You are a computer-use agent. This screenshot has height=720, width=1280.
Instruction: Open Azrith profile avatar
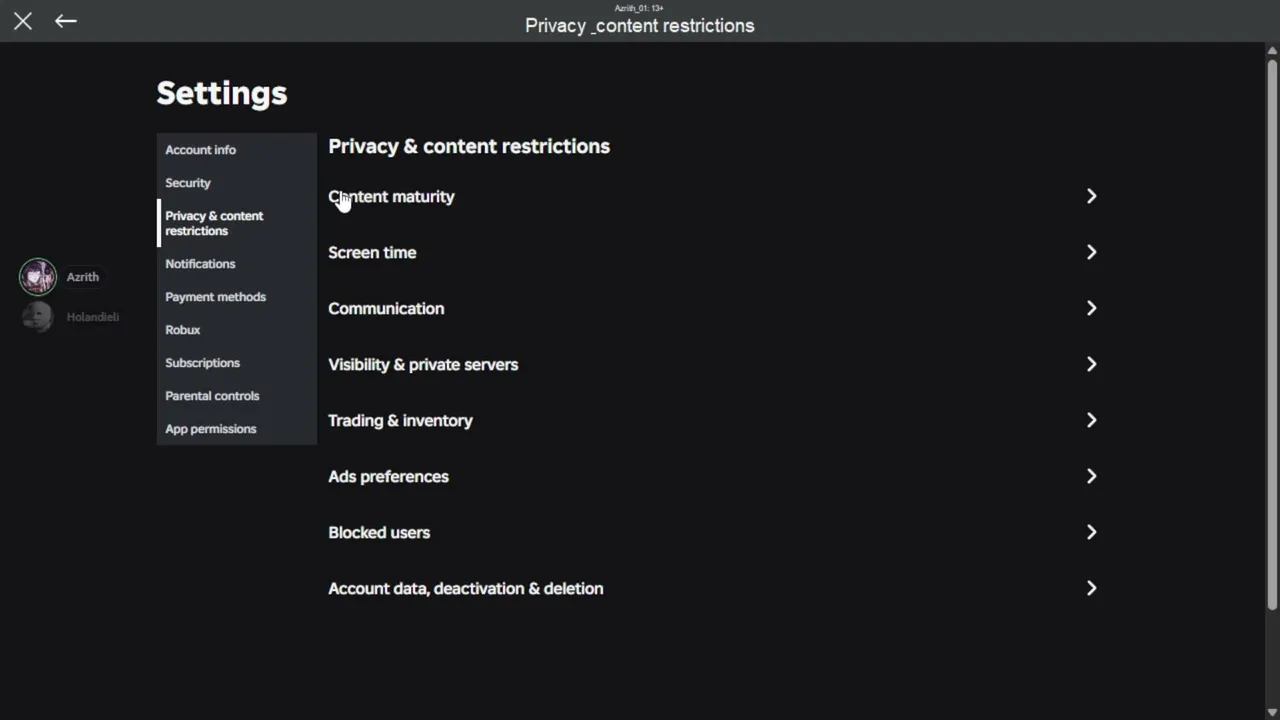[38, 277]
